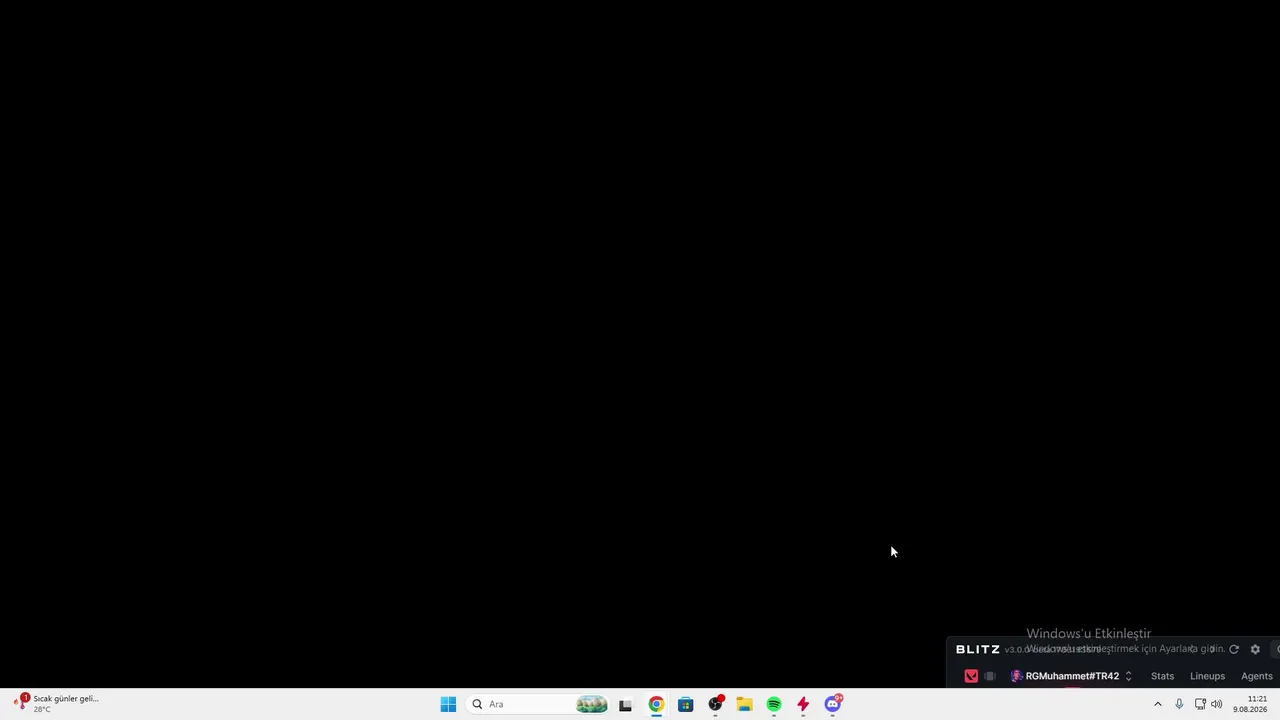Click the microphone tray icon

(x=1179, y=704)
